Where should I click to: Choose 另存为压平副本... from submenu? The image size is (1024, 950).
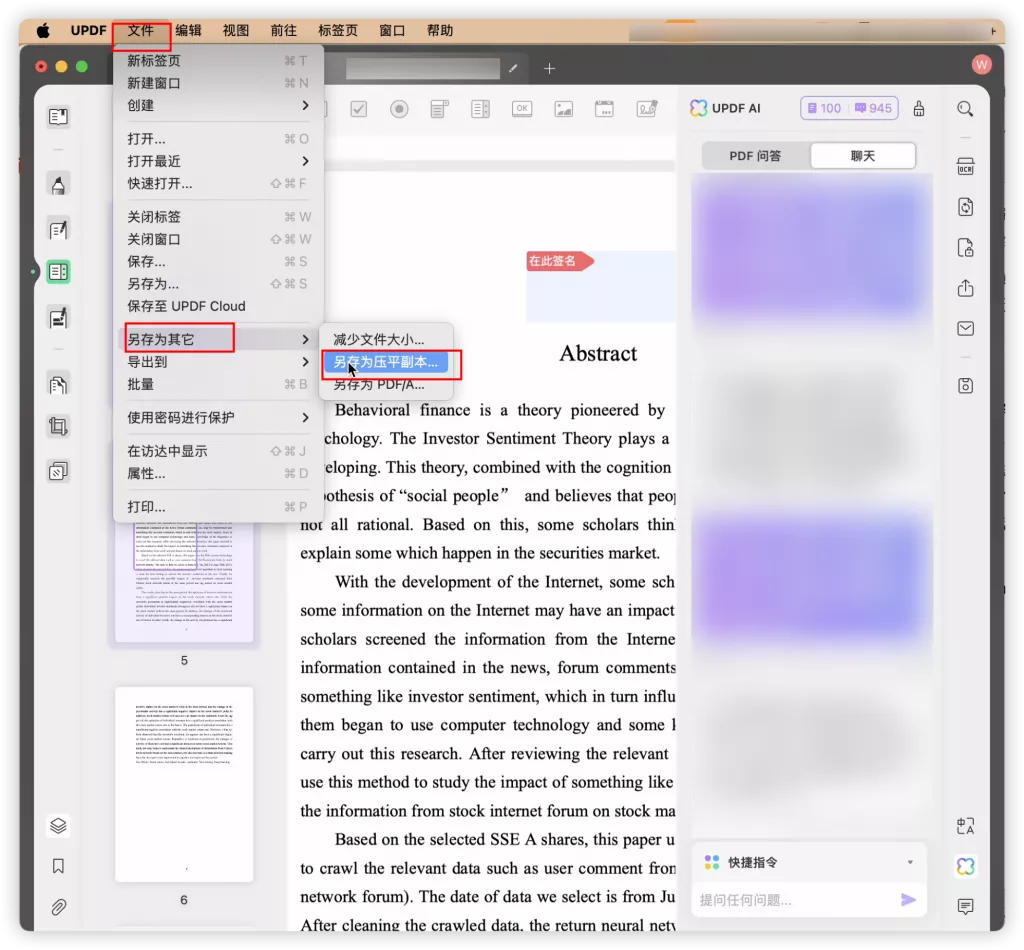click(386, 362)
